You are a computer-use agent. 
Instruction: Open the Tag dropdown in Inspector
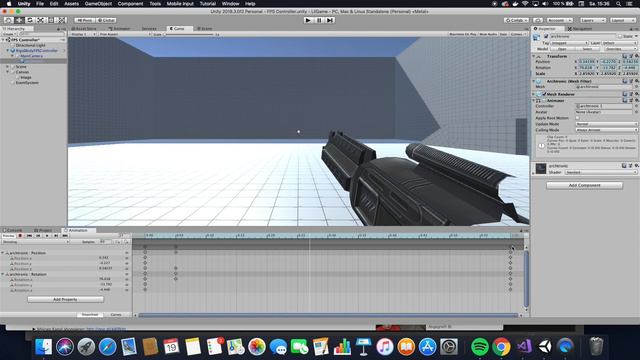(x=569, y=43)
